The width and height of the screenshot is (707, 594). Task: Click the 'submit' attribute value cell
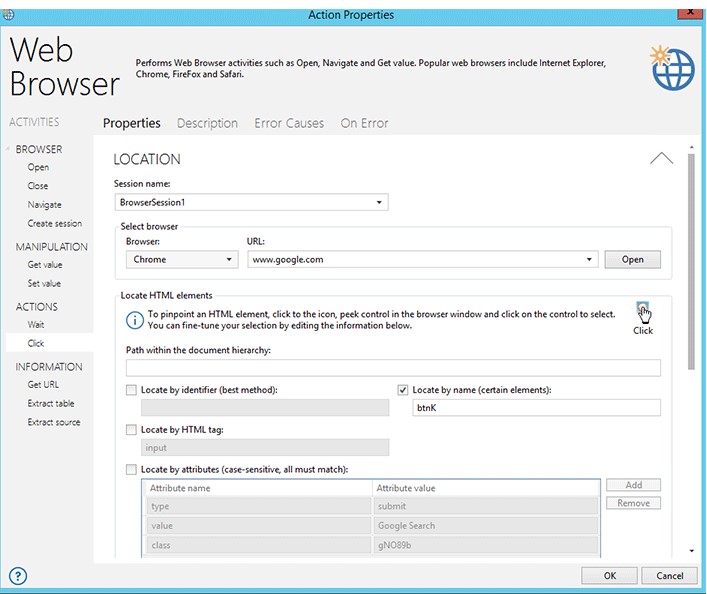[x=486, y=506]
